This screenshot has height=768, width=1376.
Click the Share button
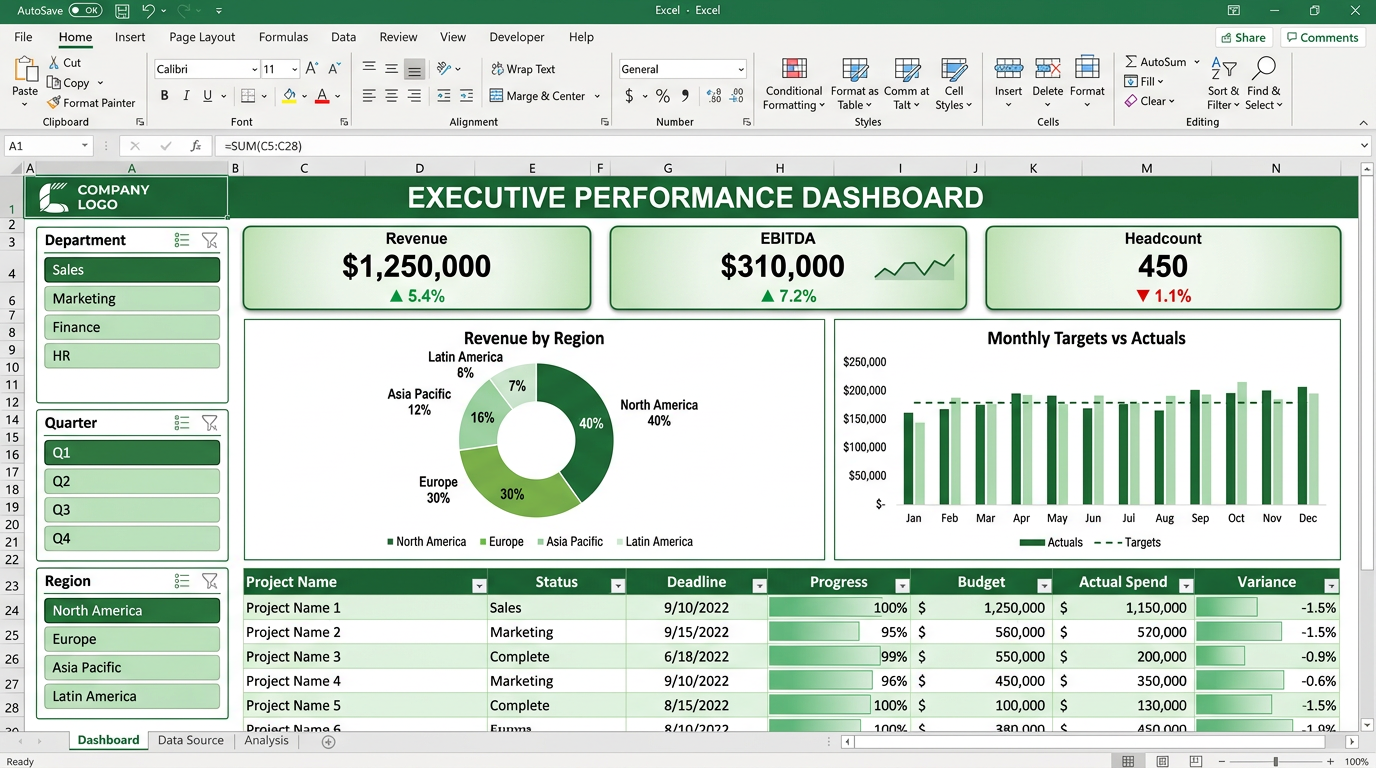coord(1242,37)
